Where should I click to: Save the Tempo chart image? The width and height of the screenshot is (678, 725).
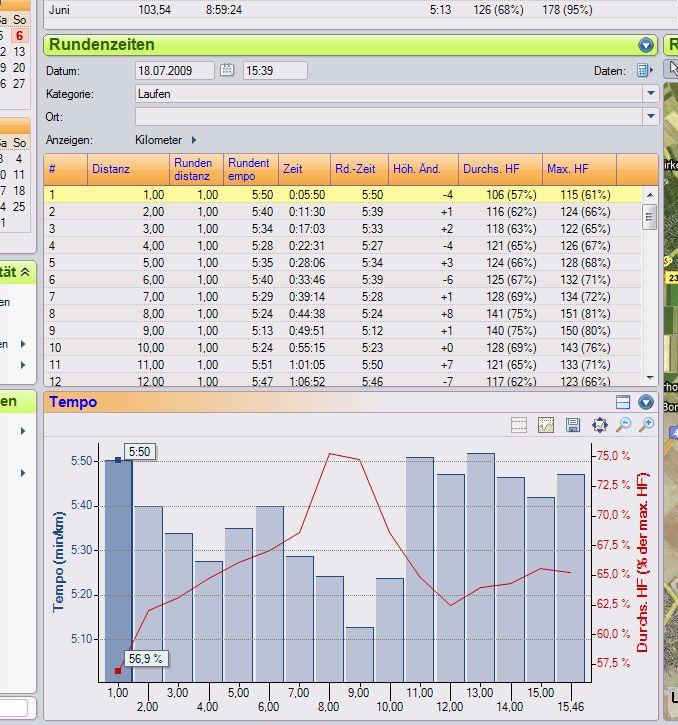[x=573, y=424]
